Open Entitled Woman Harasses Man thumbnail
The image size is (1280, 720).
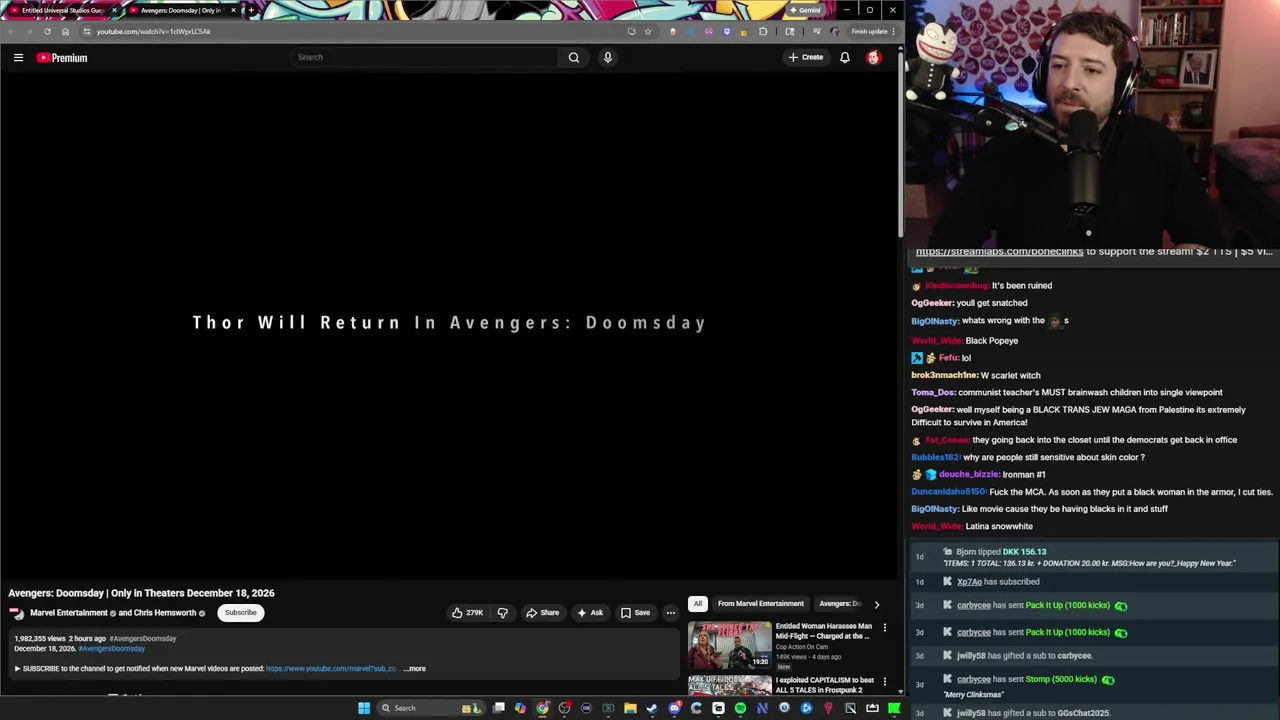[729, 645]
